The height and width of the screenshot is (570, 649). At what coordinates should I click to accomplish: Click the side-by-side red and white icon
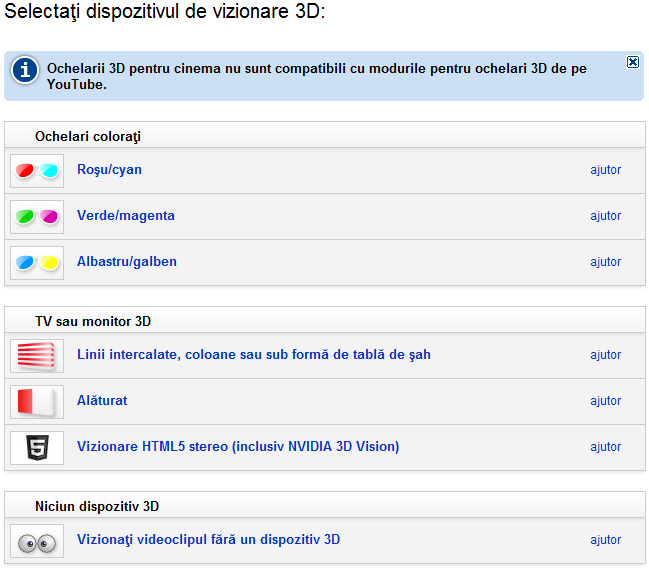tap(37, 402)
